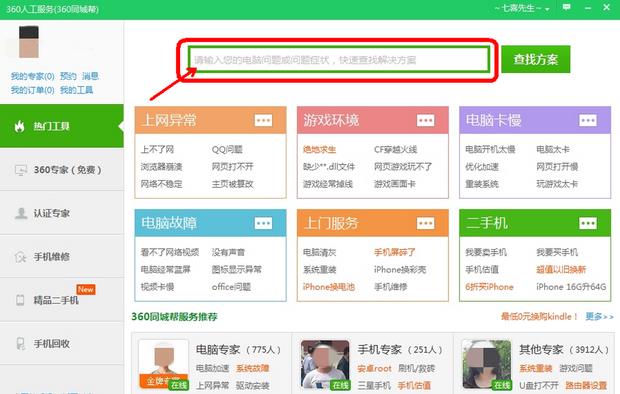Viewport: 620px width, 394px height.
Task: Click the monitor icon beside 360专家
Action: pos(21,170)
